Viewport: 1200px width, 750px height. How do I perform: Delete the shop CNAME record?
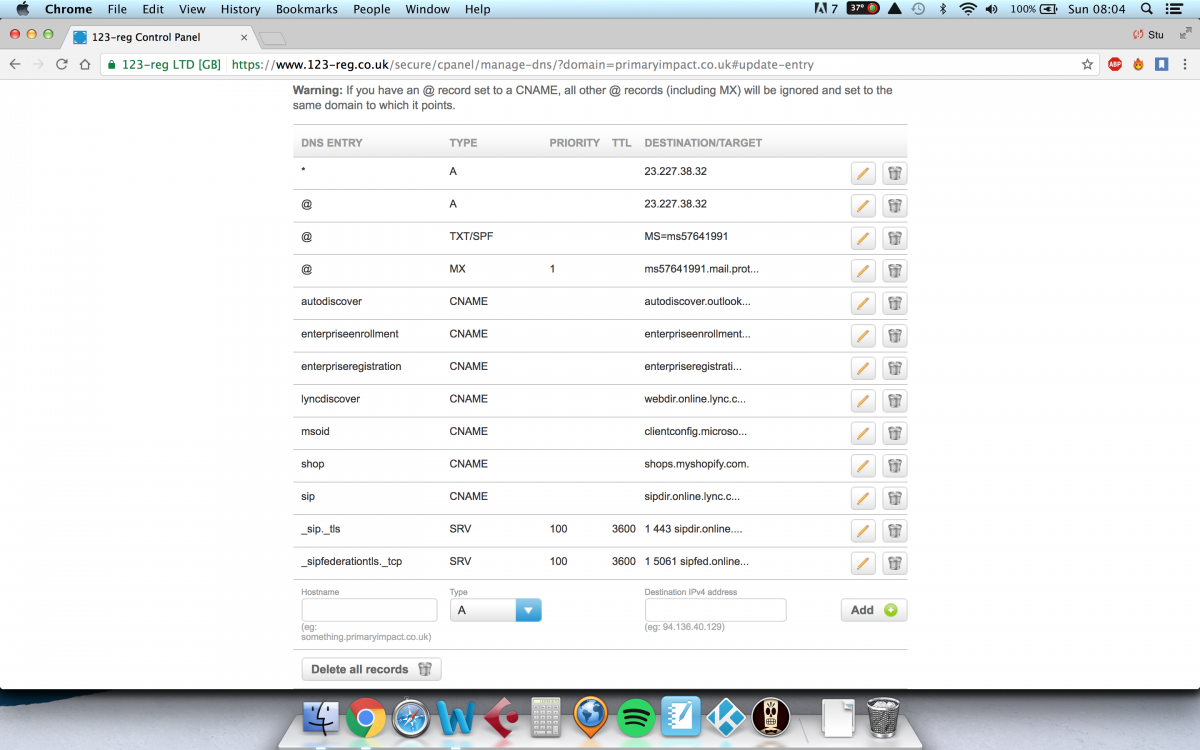click(895, 466)
